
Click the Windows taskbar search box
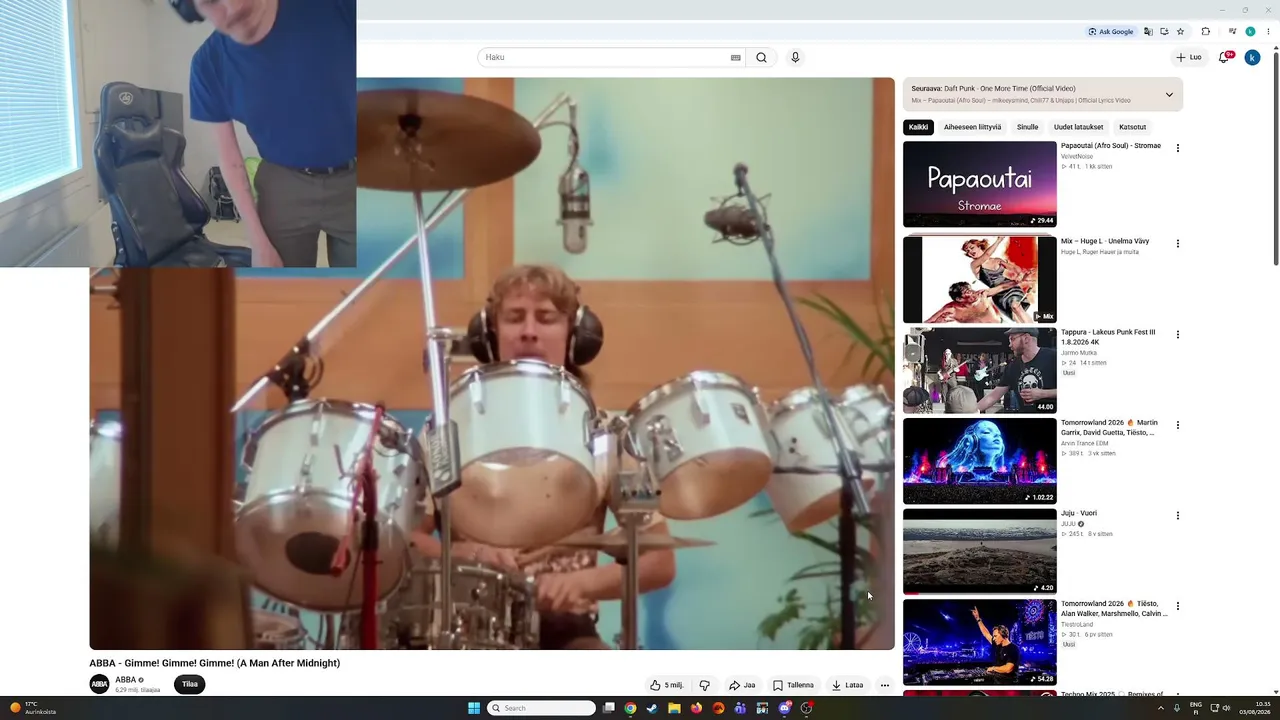point(541,708)
